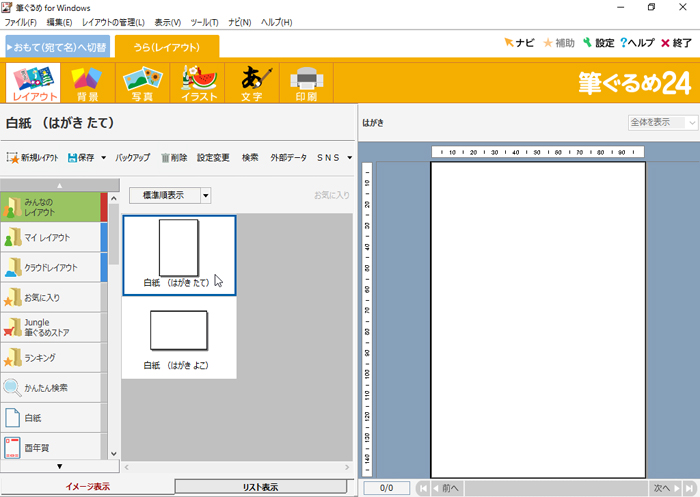The image size is (700, 497).
Task: Select かんたん検索 in the sidebar
Action: click(52, 387)
